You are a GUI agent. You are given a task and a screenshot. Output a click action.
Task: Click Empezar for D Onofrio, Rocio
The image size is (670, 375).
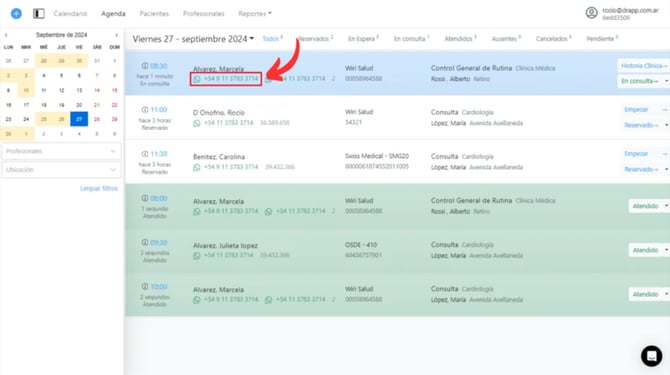pyautogui.click(x=636, y=110)
